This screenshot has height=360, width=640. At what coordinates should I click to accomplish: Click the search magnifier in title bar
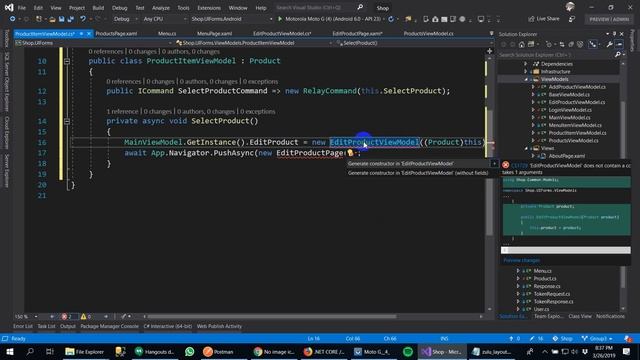(x=360, y=7)
